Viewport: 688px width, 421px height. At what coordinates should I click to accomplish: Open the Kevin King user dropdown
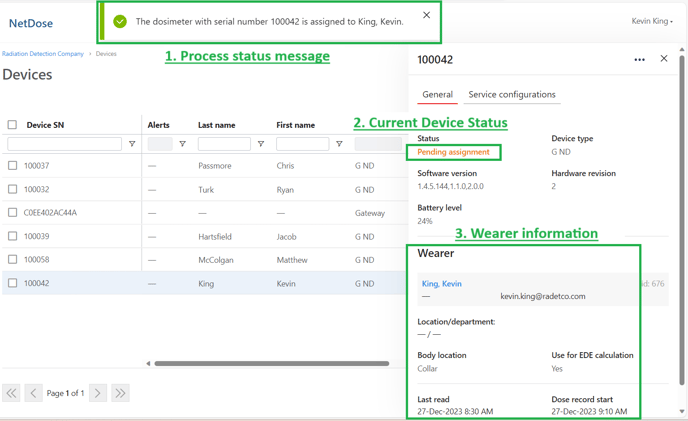652,21
